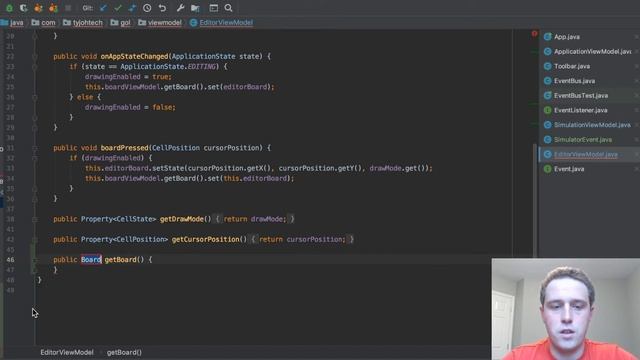640x360 pixels.
Task: Collapse onAppStateChanged method fold arrow
Action: point(35,56)
